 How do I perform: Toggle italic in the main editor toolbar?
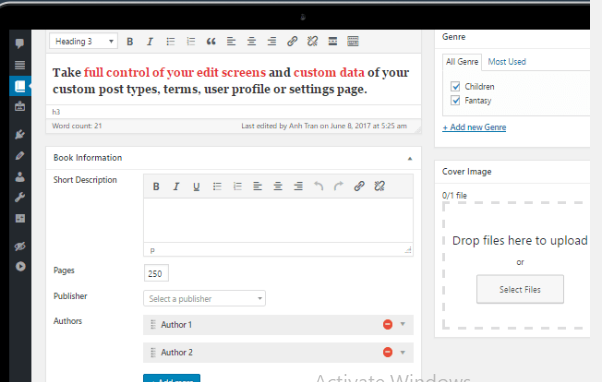point(150,41)
